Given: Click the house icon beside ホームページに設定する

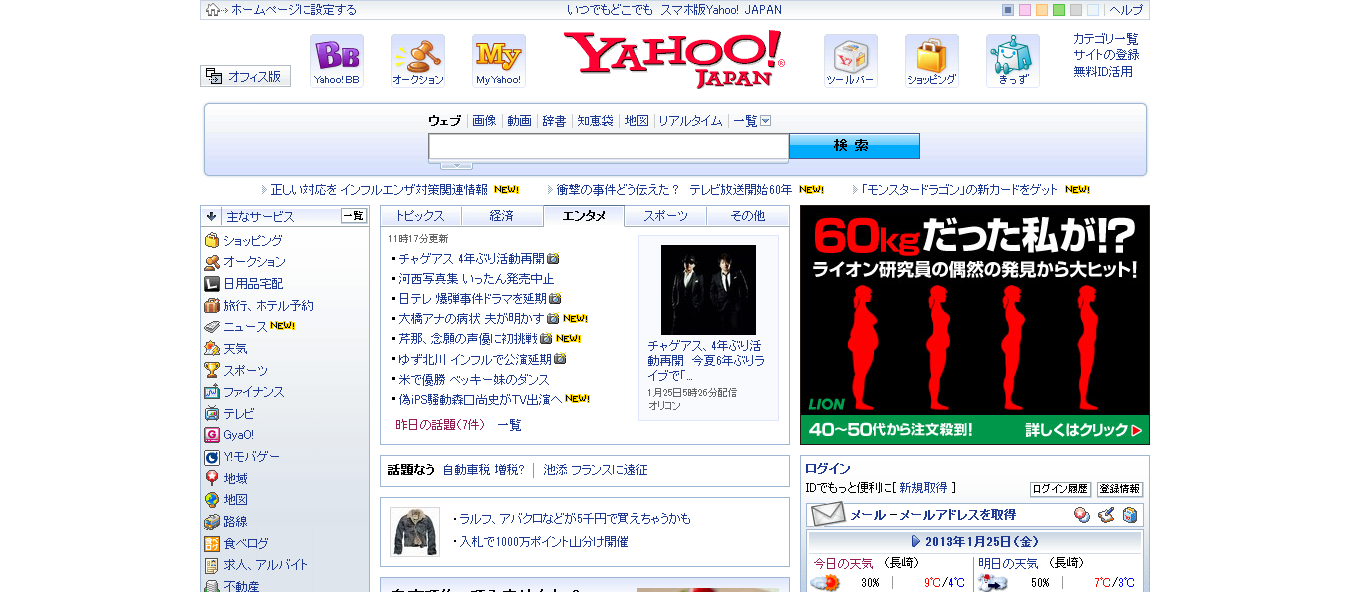Looking at the screenshot, I should 212,10.
